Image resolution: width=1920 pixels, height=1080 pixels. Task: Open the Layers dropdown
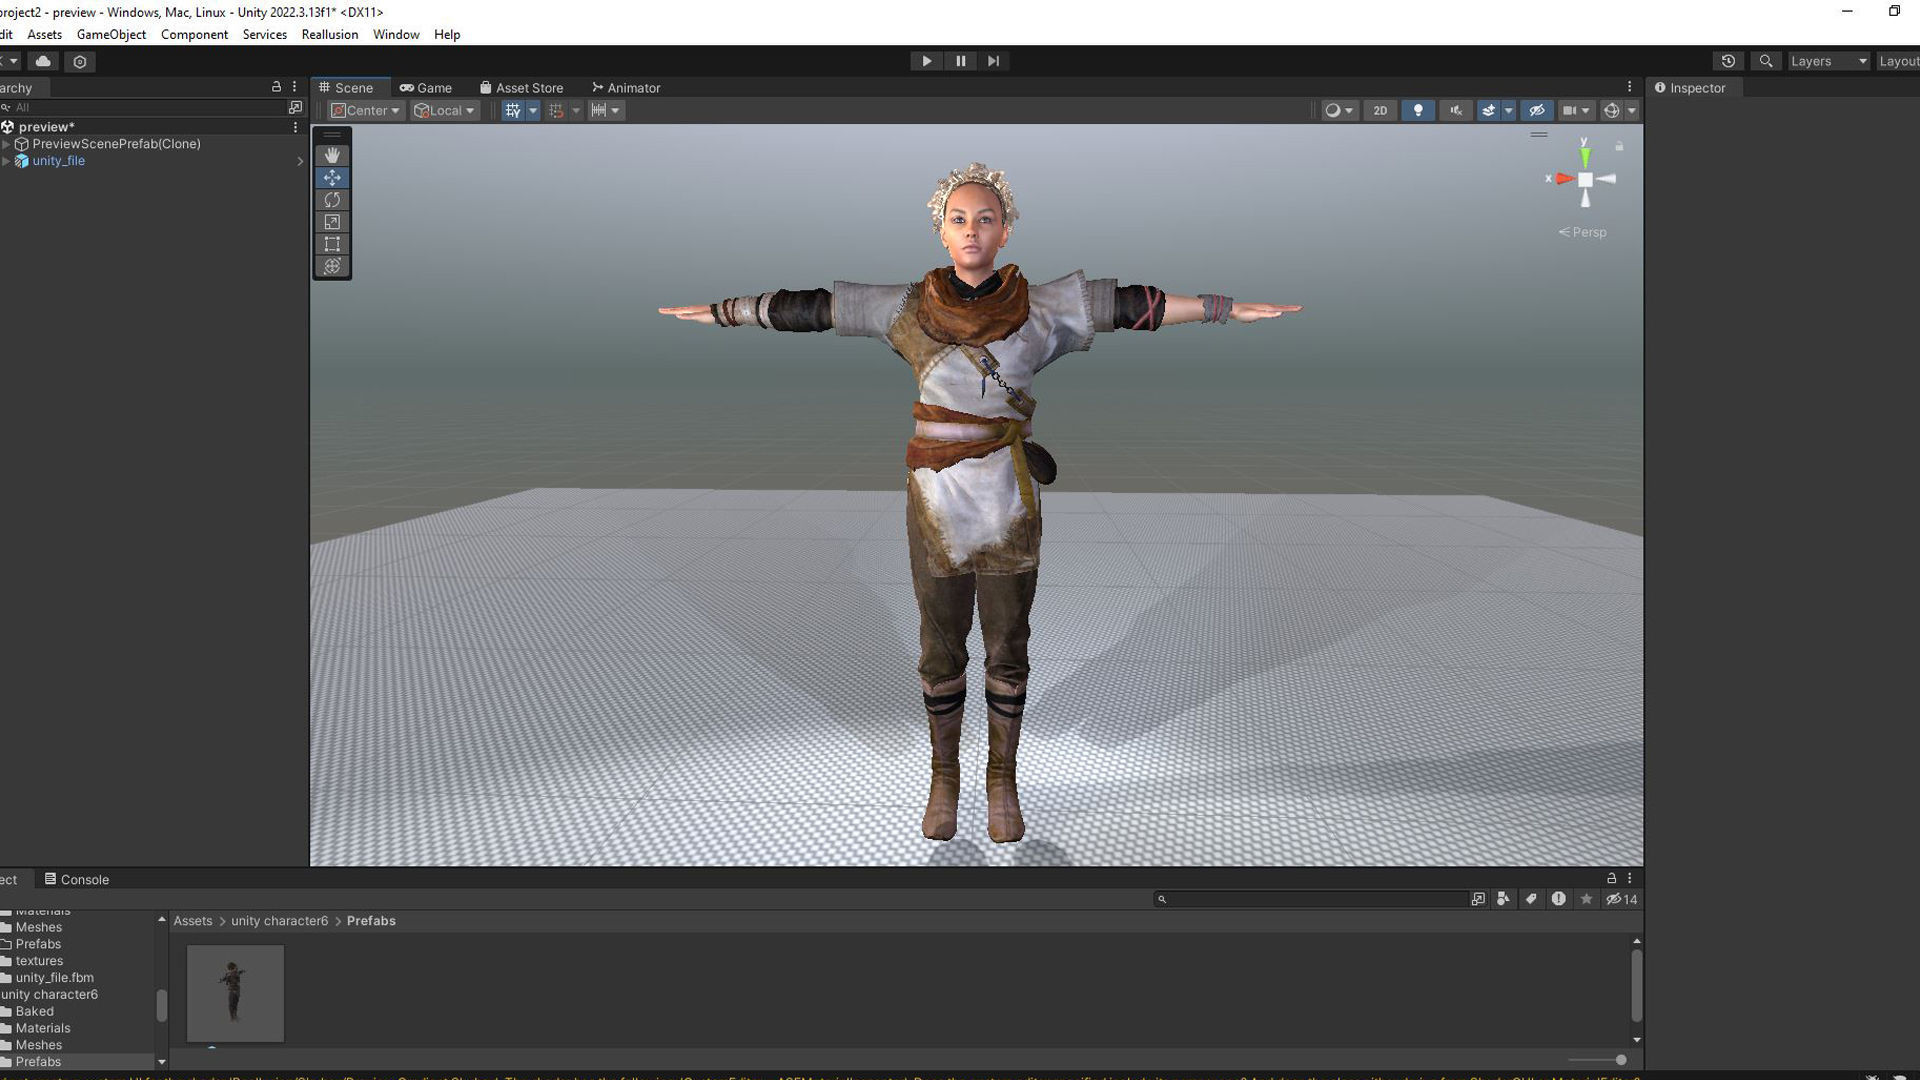tap(1828, 61)
